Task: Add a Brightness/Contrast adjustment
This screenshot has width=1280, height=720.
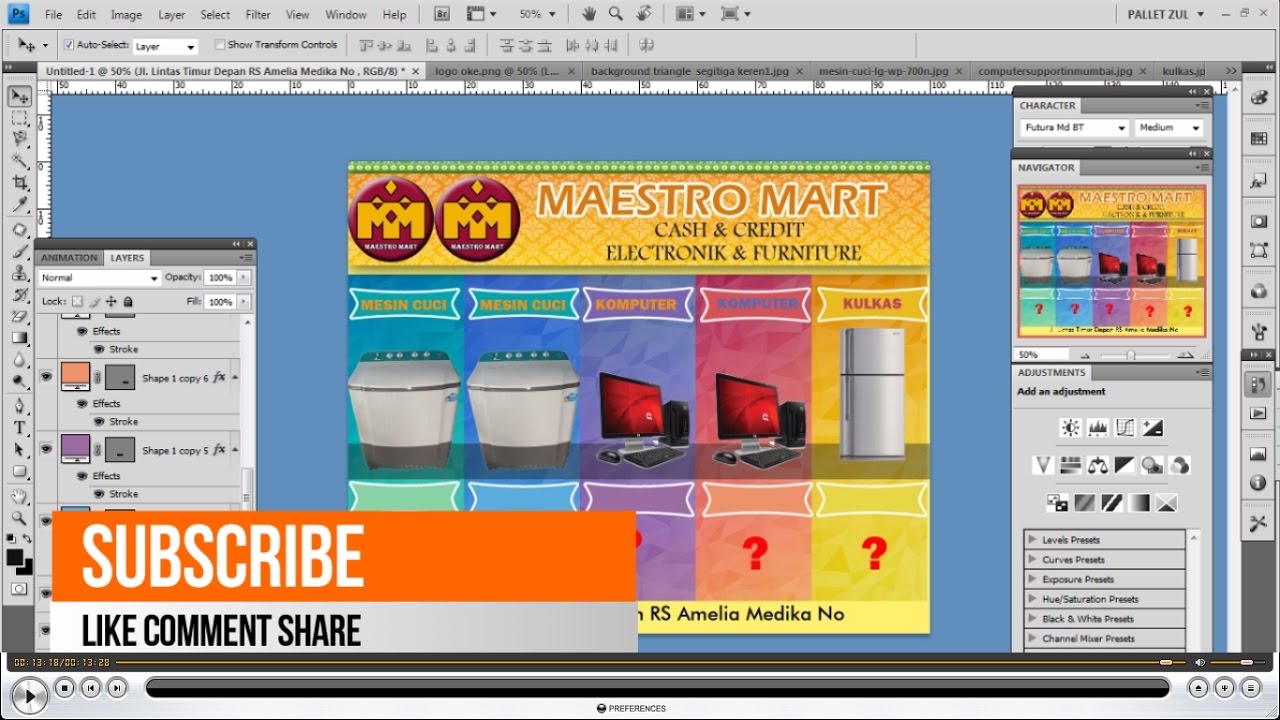Action: 1070,428
